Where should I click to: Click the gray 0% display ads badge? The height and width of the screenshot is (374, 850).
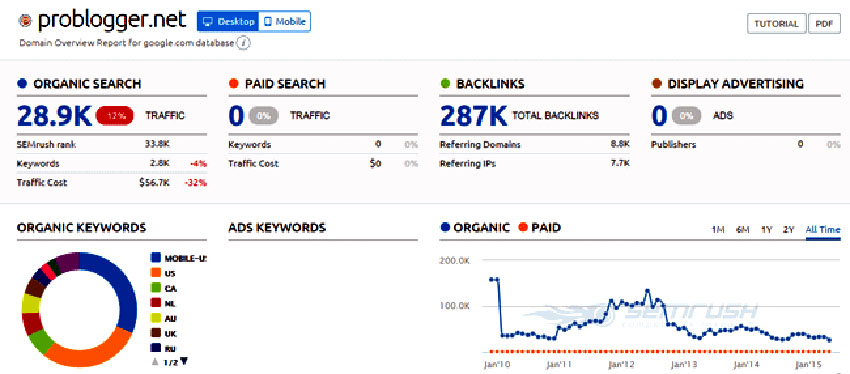[x=686, y=115]
